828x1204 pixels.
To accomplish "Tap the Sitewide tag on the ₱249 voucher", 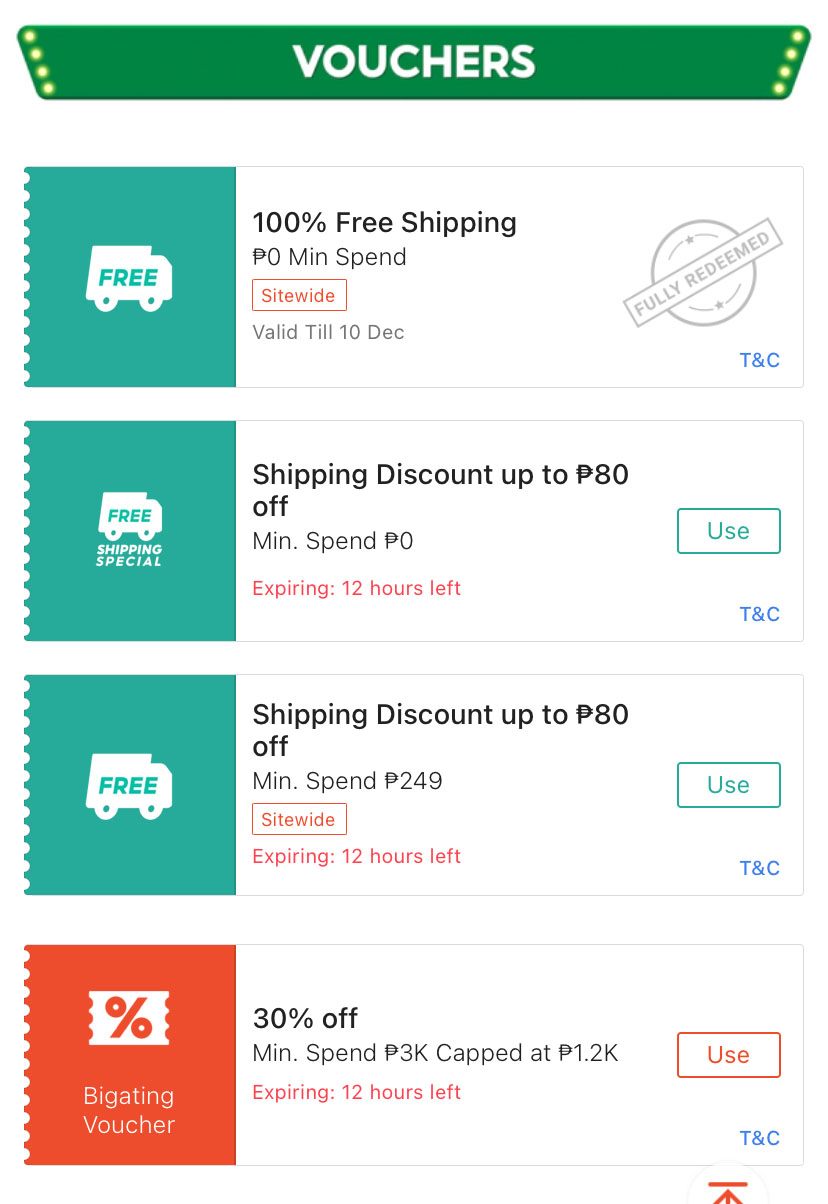I will pyautogui.click(x=299, y=819).
